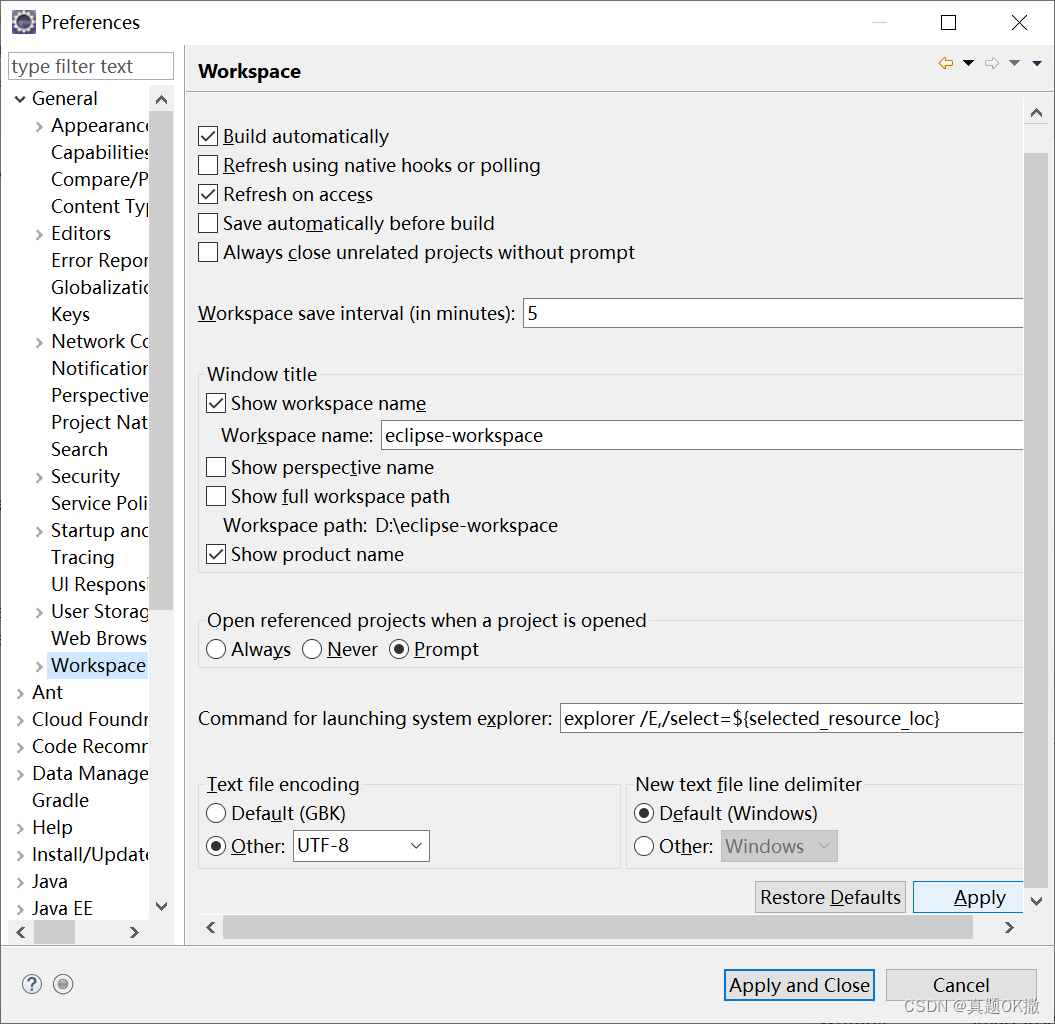1055x1024 pixels.
Task: Select Gradle in preferences tree
Action: [x=61, y=800]
